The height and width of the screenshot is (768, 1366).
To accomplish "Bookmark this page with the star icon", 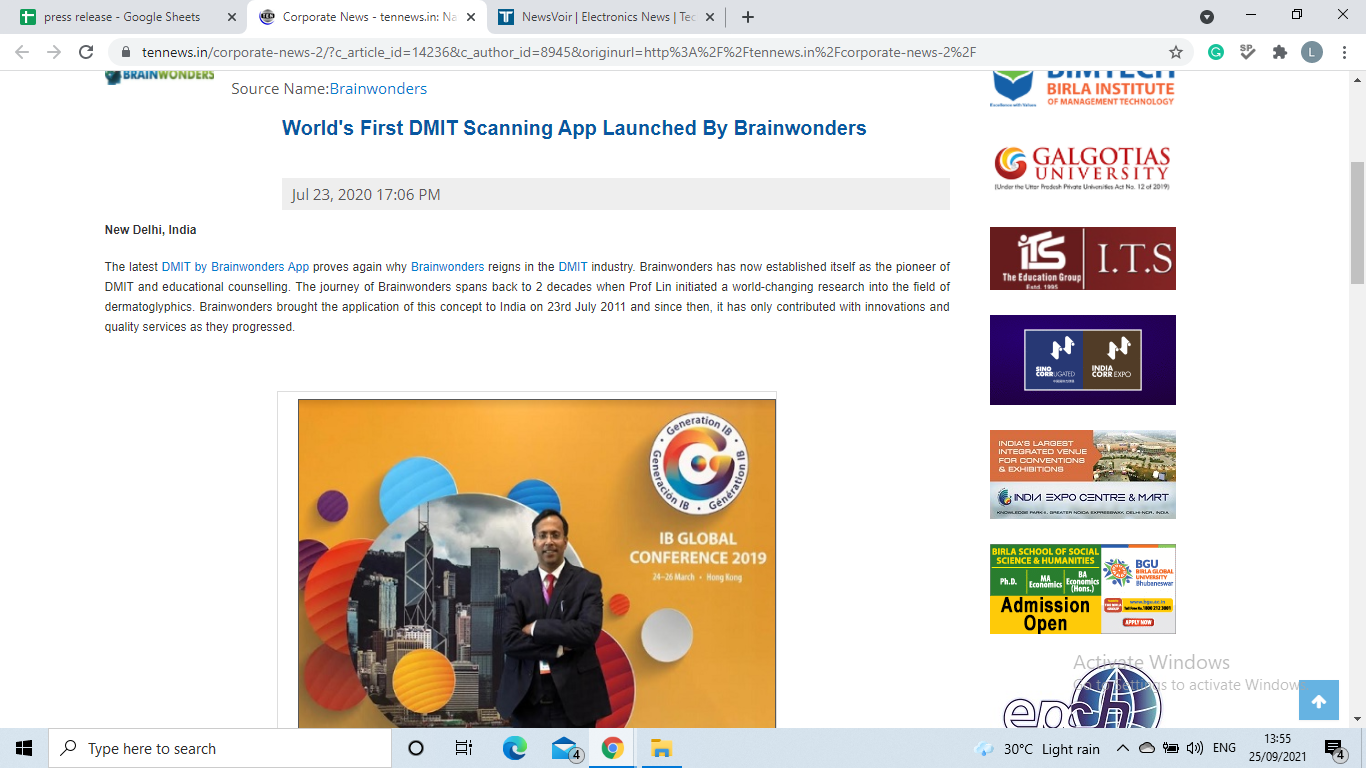I will click(x=1176, y=52).
